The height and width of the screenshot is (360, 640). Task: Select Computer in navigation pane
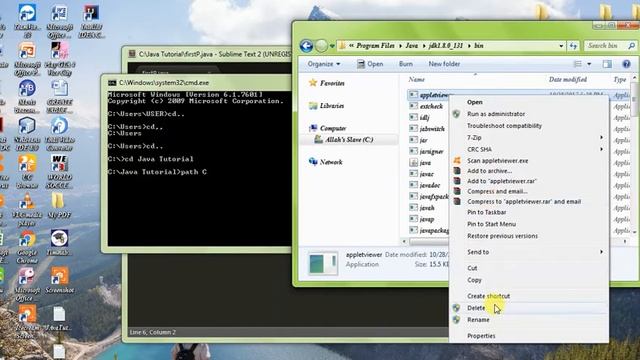pos(328,128)
